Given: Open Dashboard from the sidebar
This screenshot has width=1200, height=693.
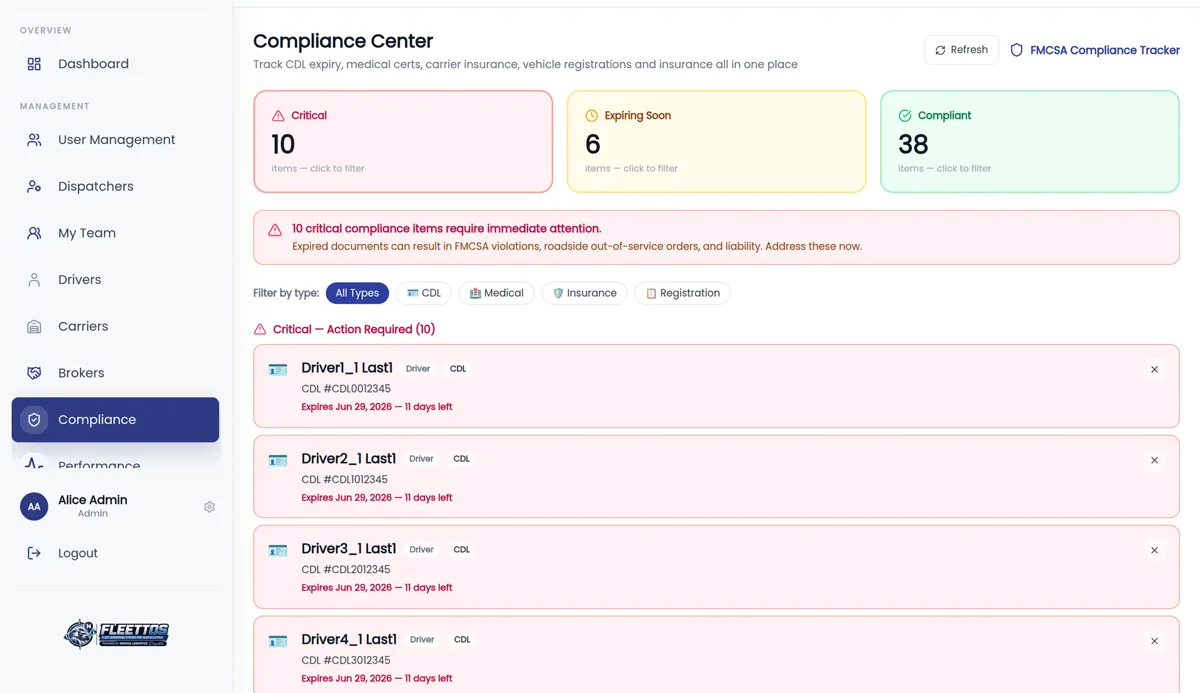Looking at the screenshot, I should point(115,64).
